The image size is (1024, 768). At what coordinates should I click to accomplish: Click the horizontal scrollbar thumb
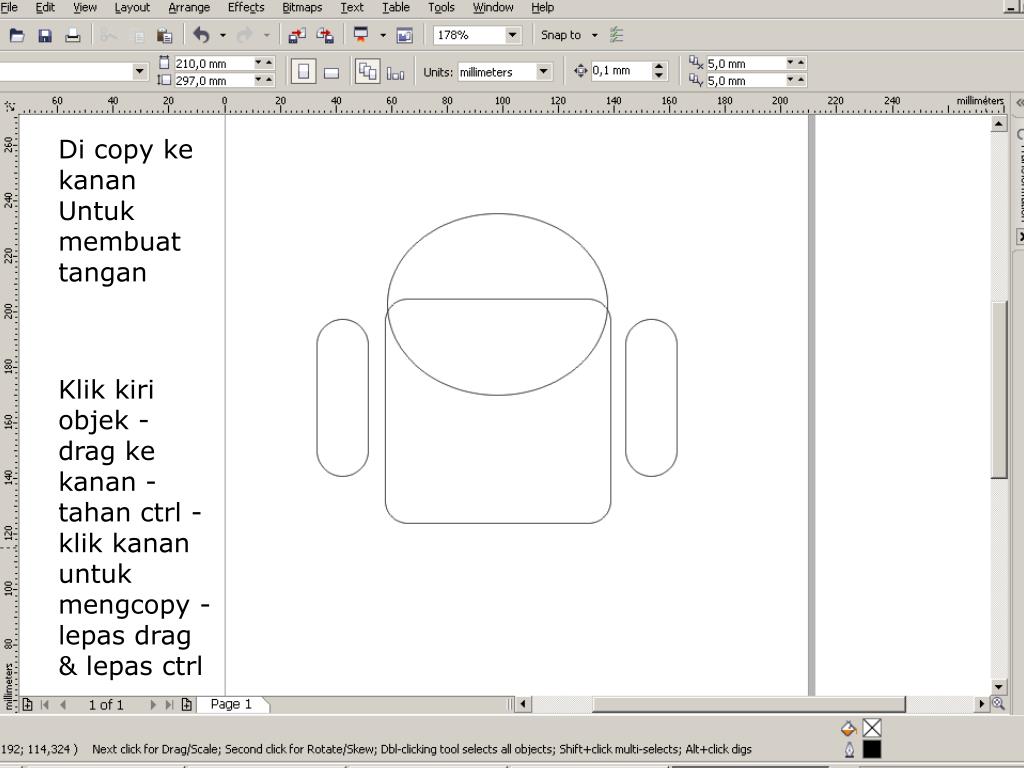748,704
